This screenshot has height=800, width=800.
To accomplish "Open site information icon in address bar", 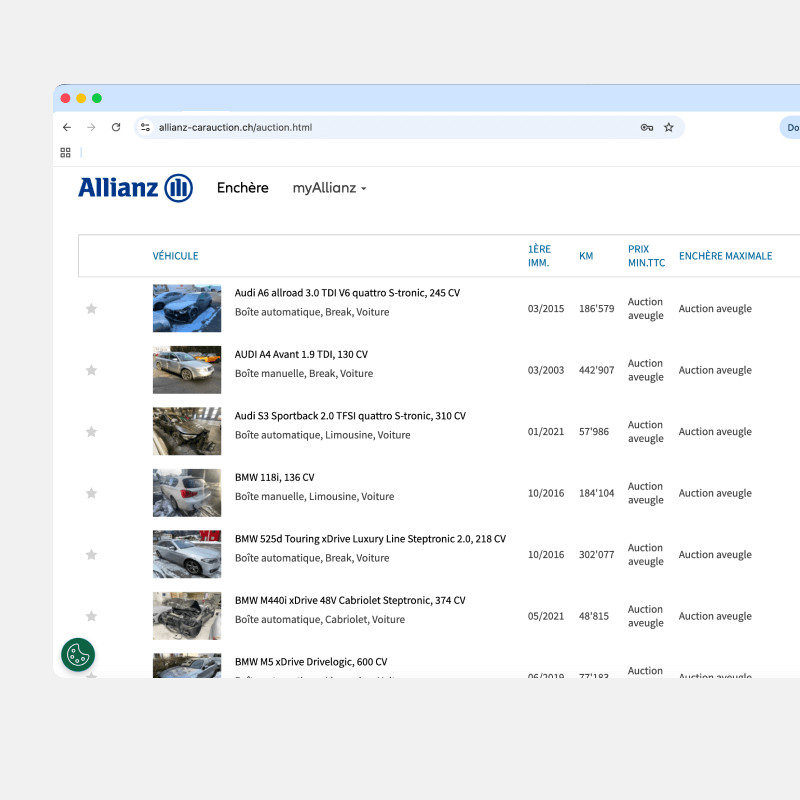I will click(x=145, y=128).
